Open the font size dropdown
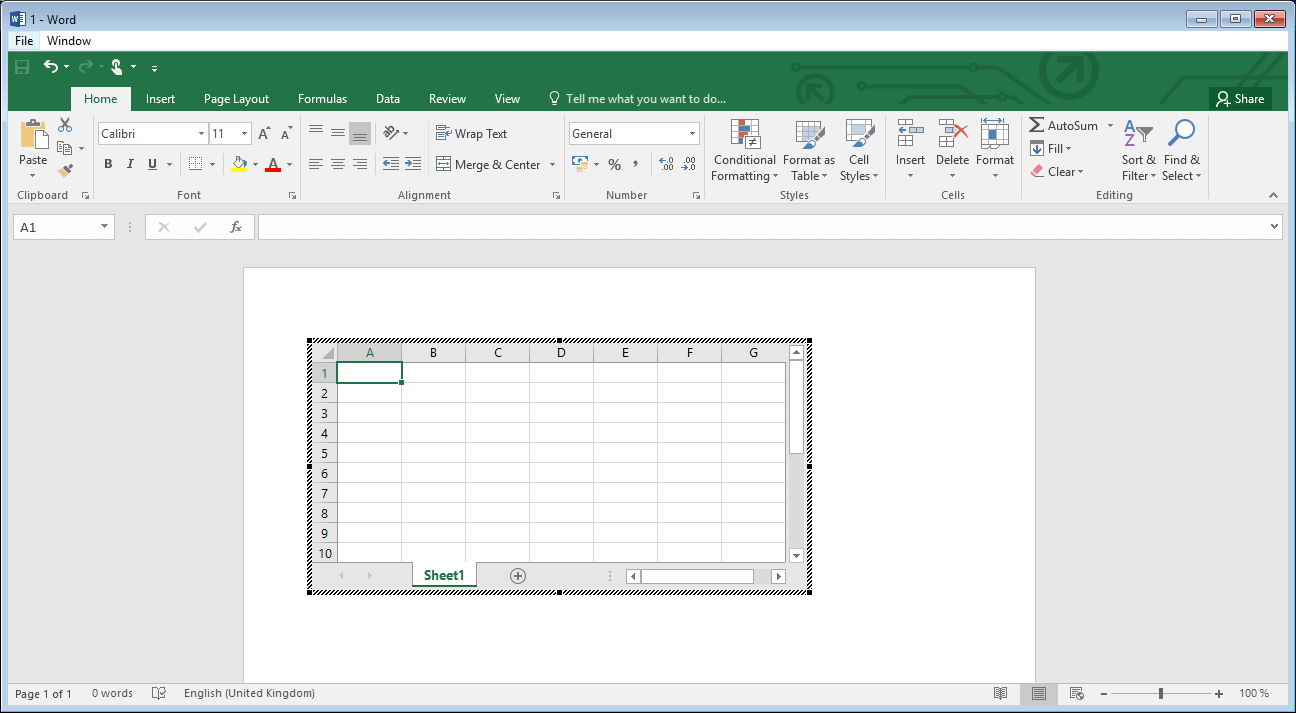The image size is (1296, 713). tap(243, 132)
